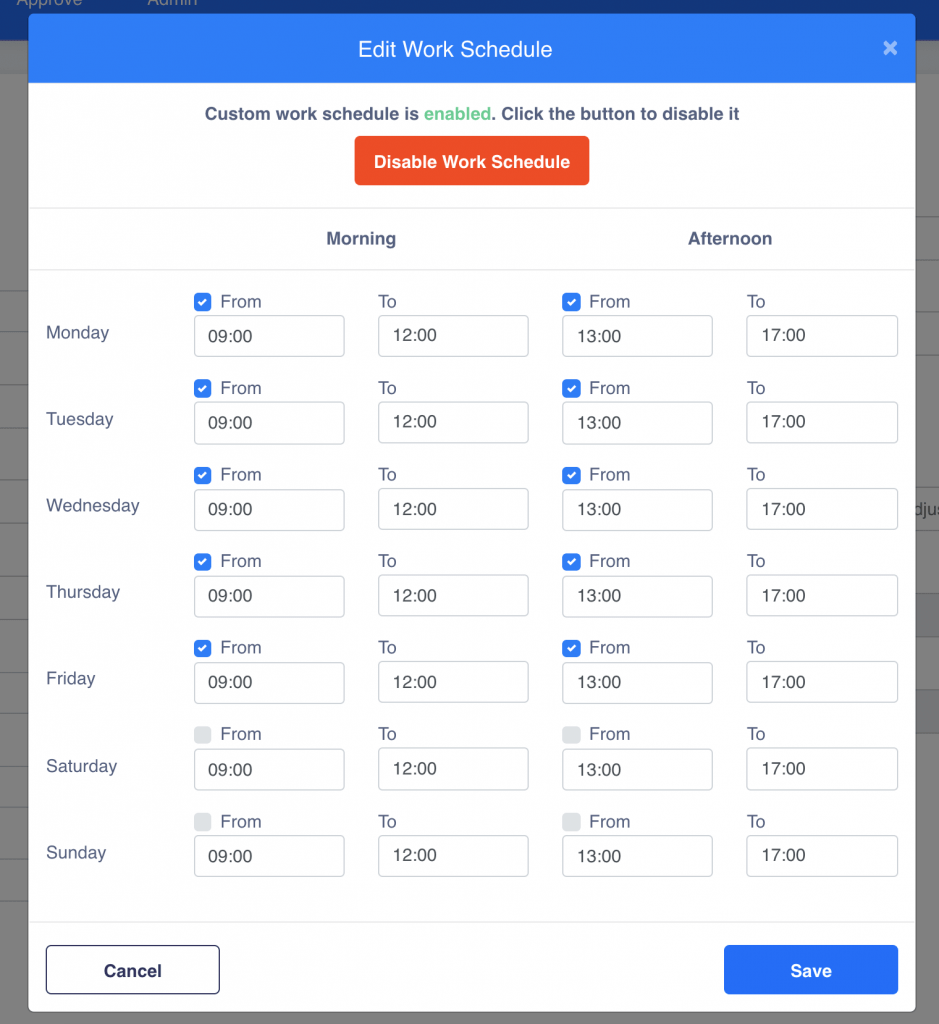The width and height of the screenshot is (939, 1024).
Task: Focus Thursday afternoon To time field
Action: [x=821, y=595]
